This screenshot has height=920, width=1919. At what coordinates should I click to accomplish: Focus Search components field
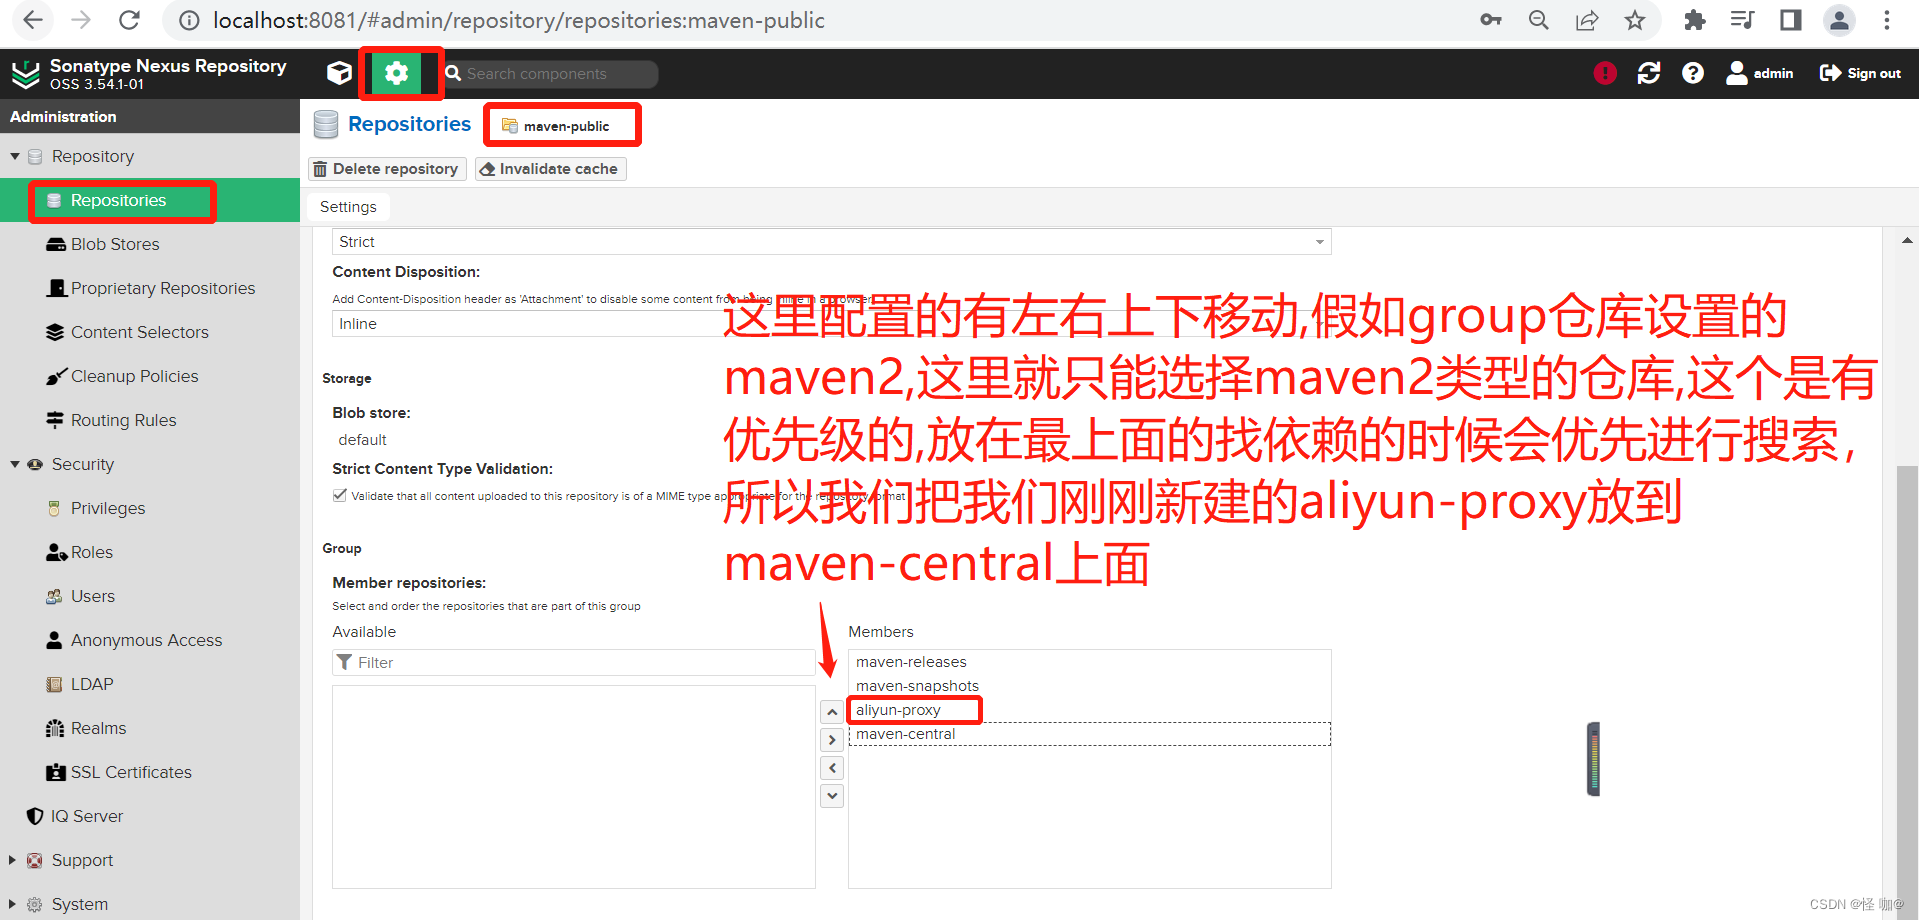pos(550,74)
